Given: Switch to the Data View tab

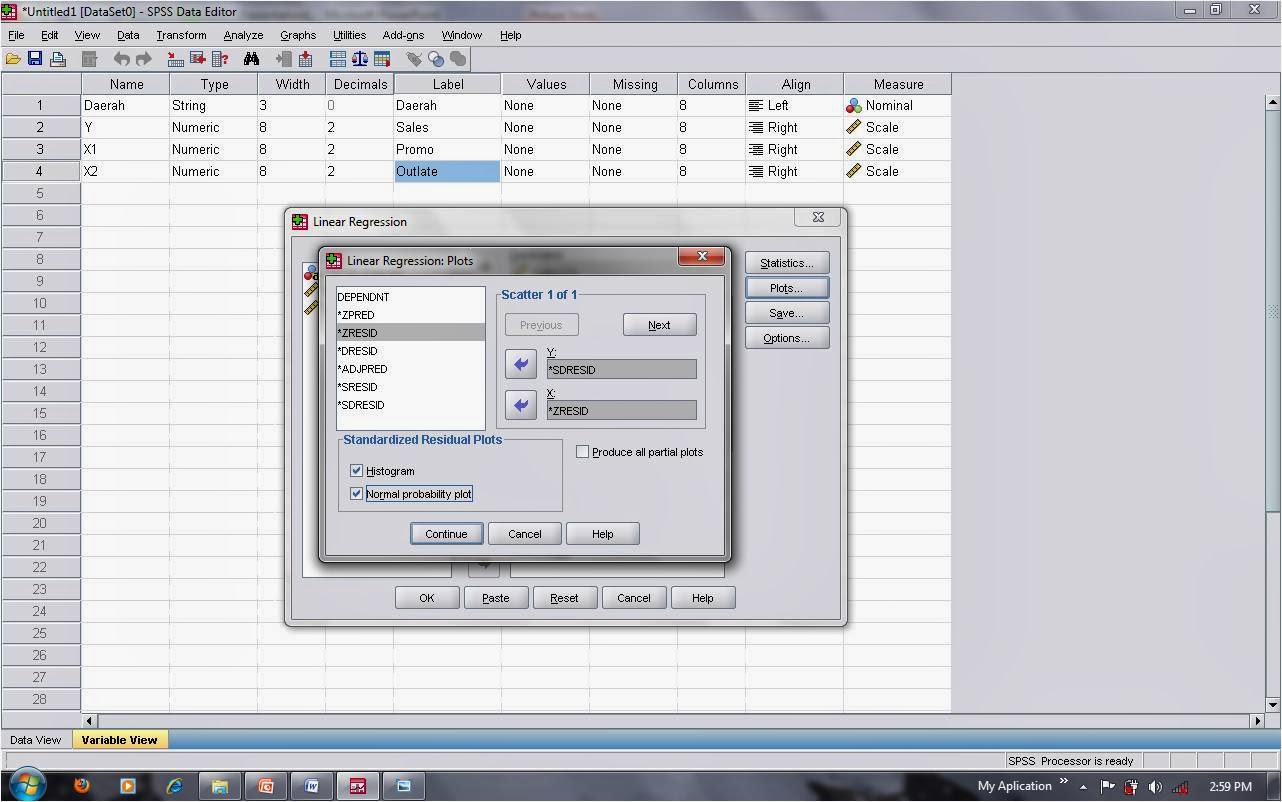Looking at the screenshot, I should coord(35,740).
